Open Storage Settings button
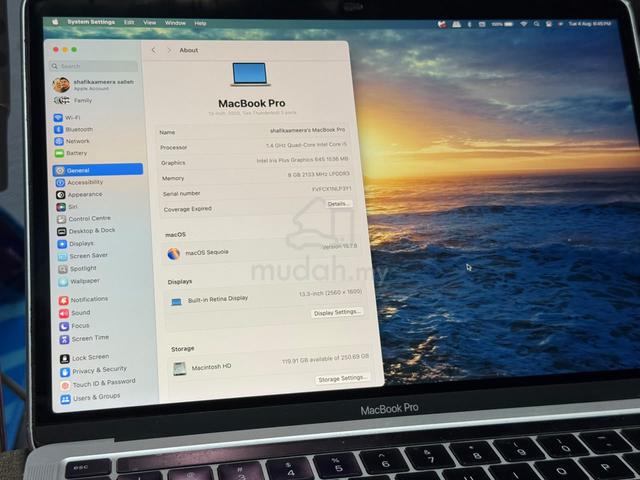 (342, 379)
